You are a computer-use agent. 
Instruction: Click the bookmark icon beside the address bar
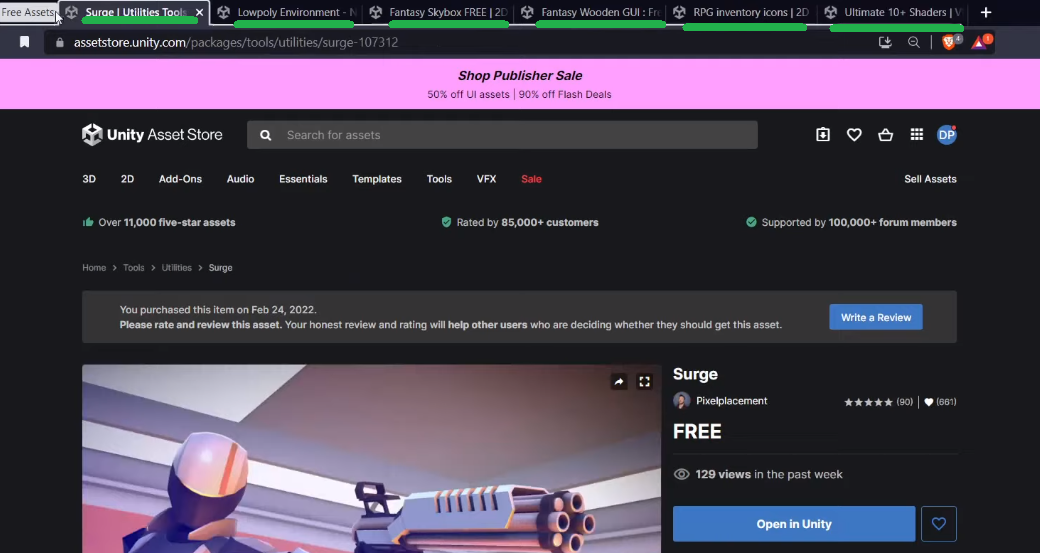point(25,42)
